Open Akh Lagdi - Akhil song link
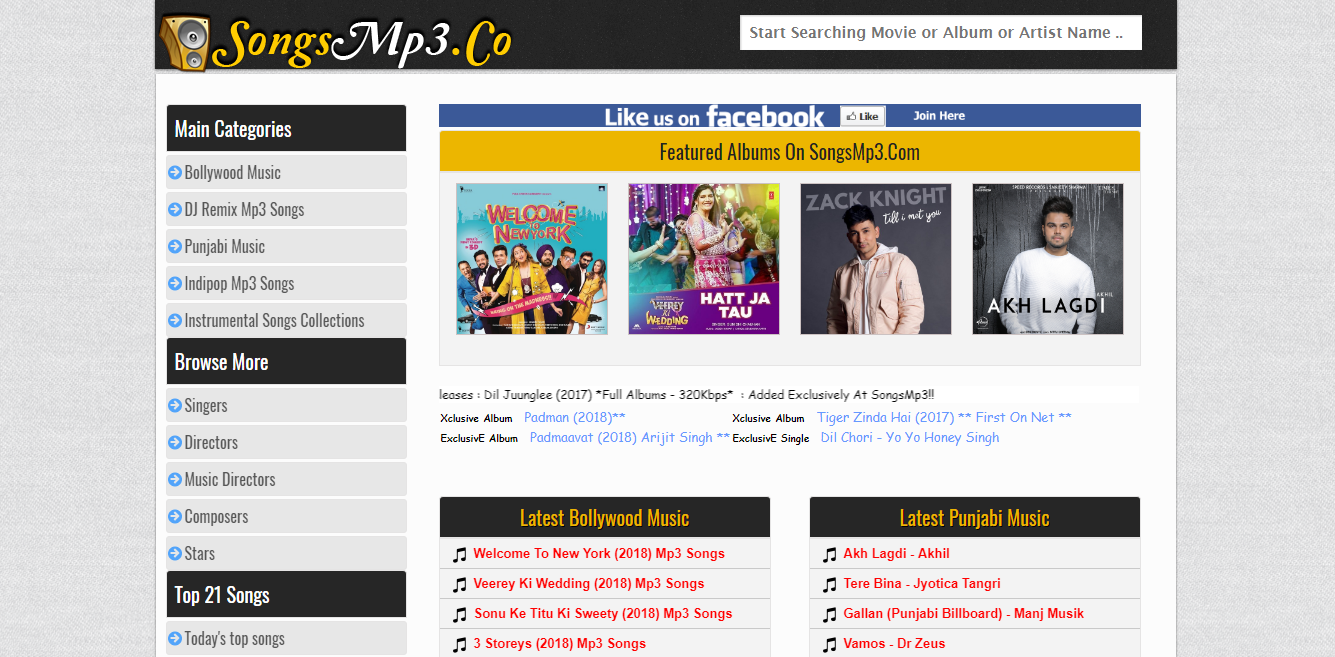 [x=896, y=553]
